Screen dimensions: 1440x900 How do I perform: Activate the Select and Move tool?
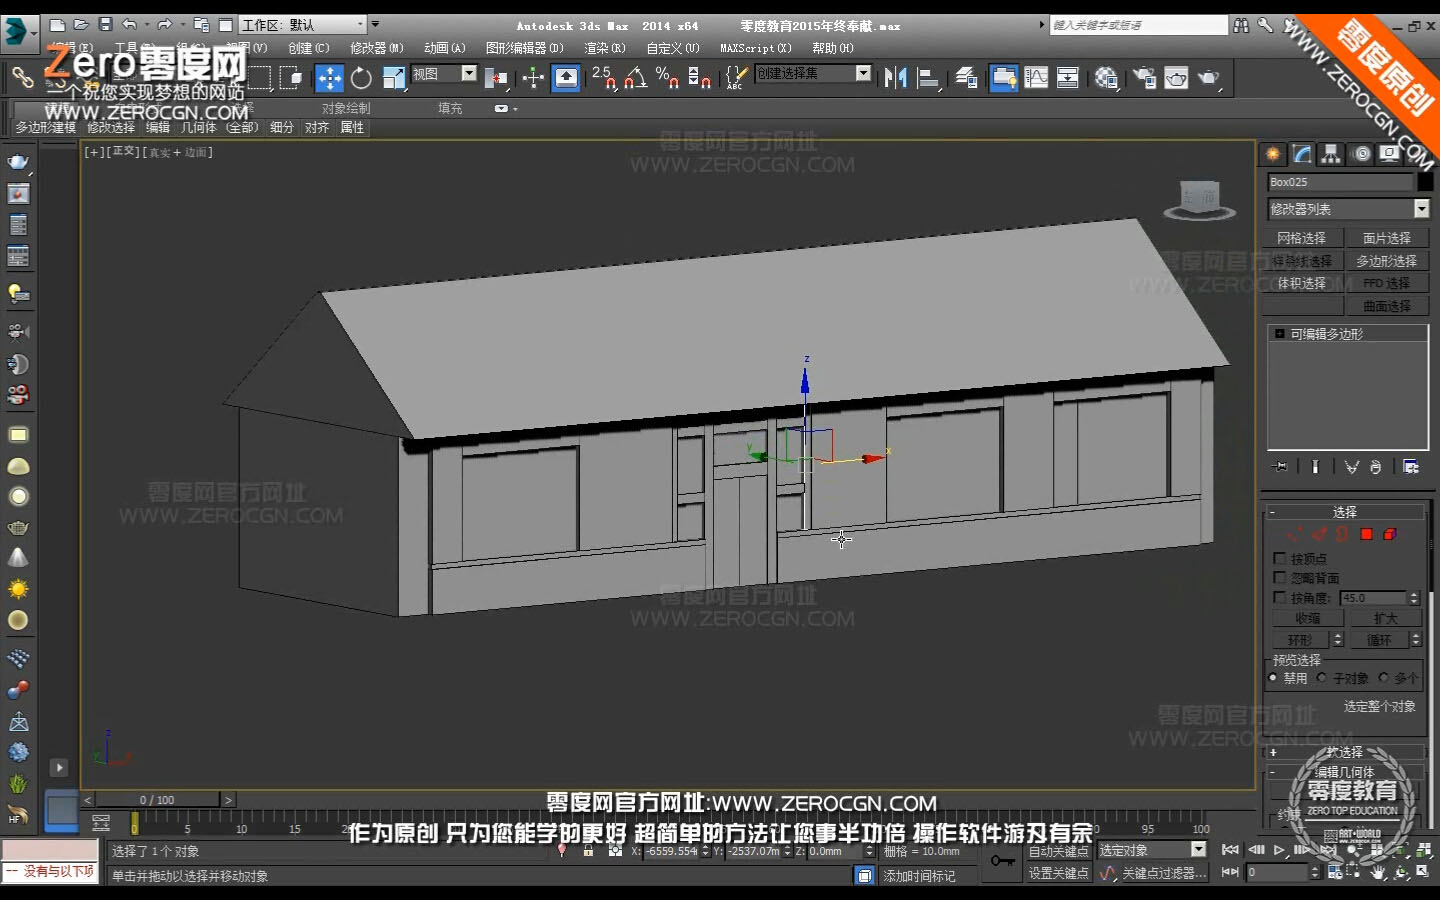(x=329, y=78)
